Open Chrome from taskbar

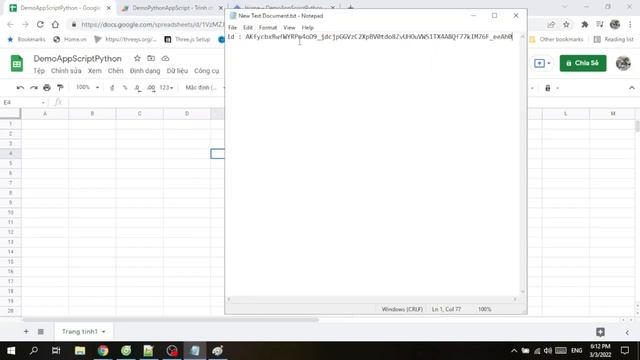coord(103,351)
